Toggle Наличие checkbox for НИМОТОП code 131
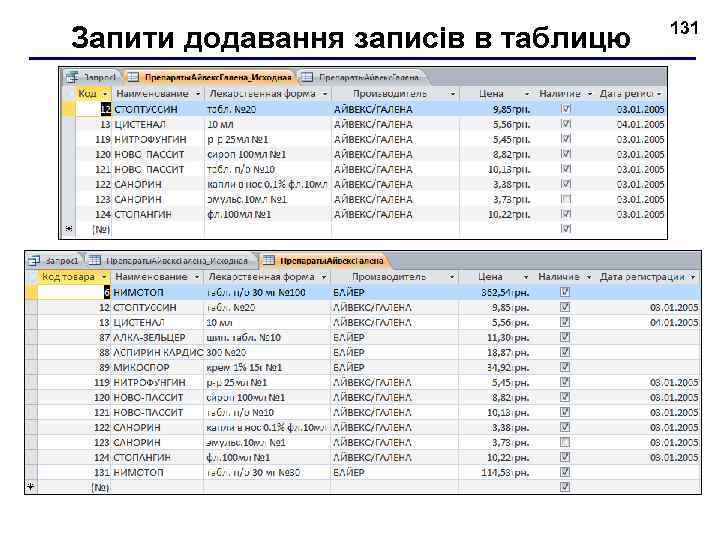Image resolution: width=720 pixels, height=540 pixels. pos(565,472)
